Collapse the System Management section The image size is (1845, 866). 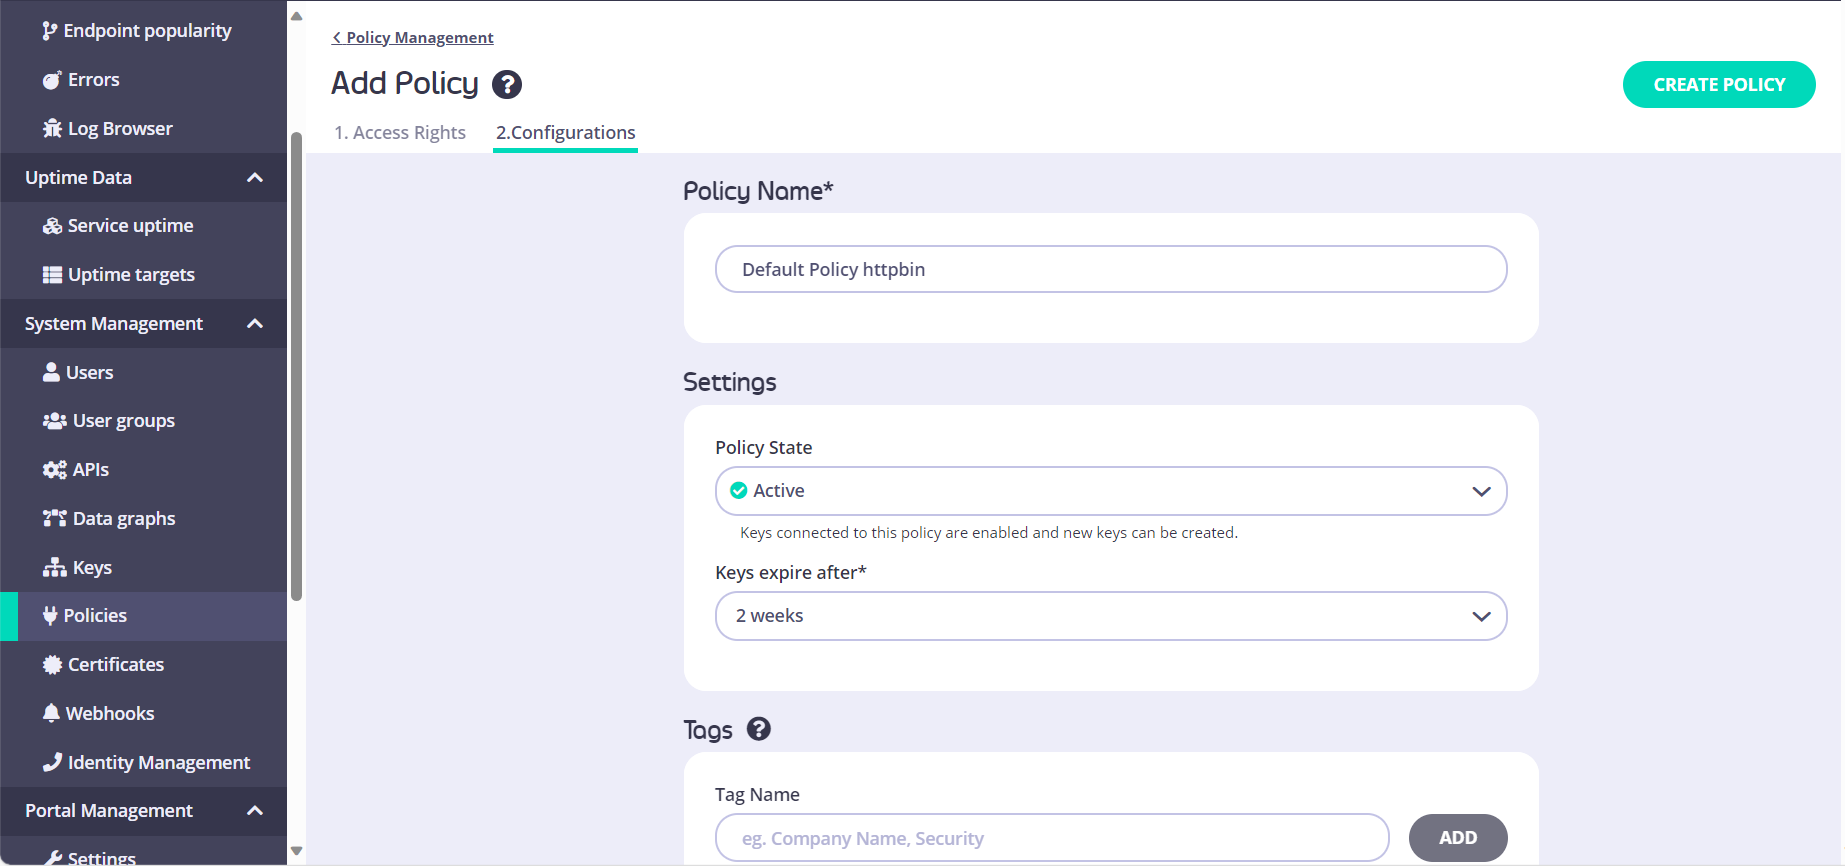pos(255,324)
